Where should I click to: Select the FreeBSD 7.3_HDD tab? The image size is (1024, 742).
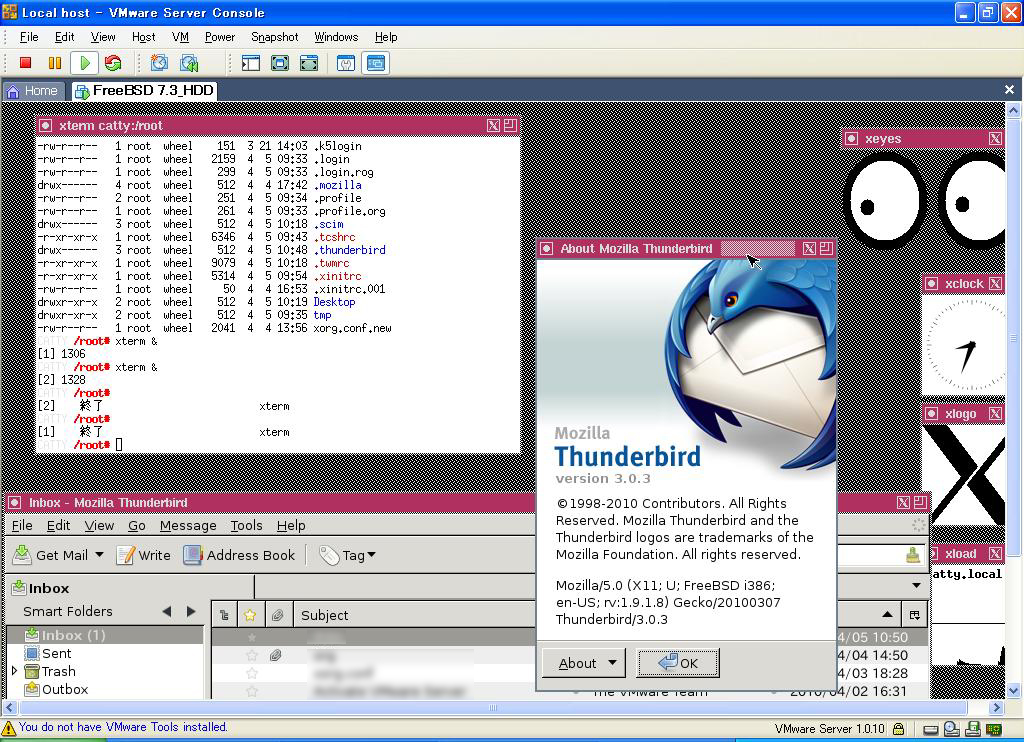[x=144, y=91]
